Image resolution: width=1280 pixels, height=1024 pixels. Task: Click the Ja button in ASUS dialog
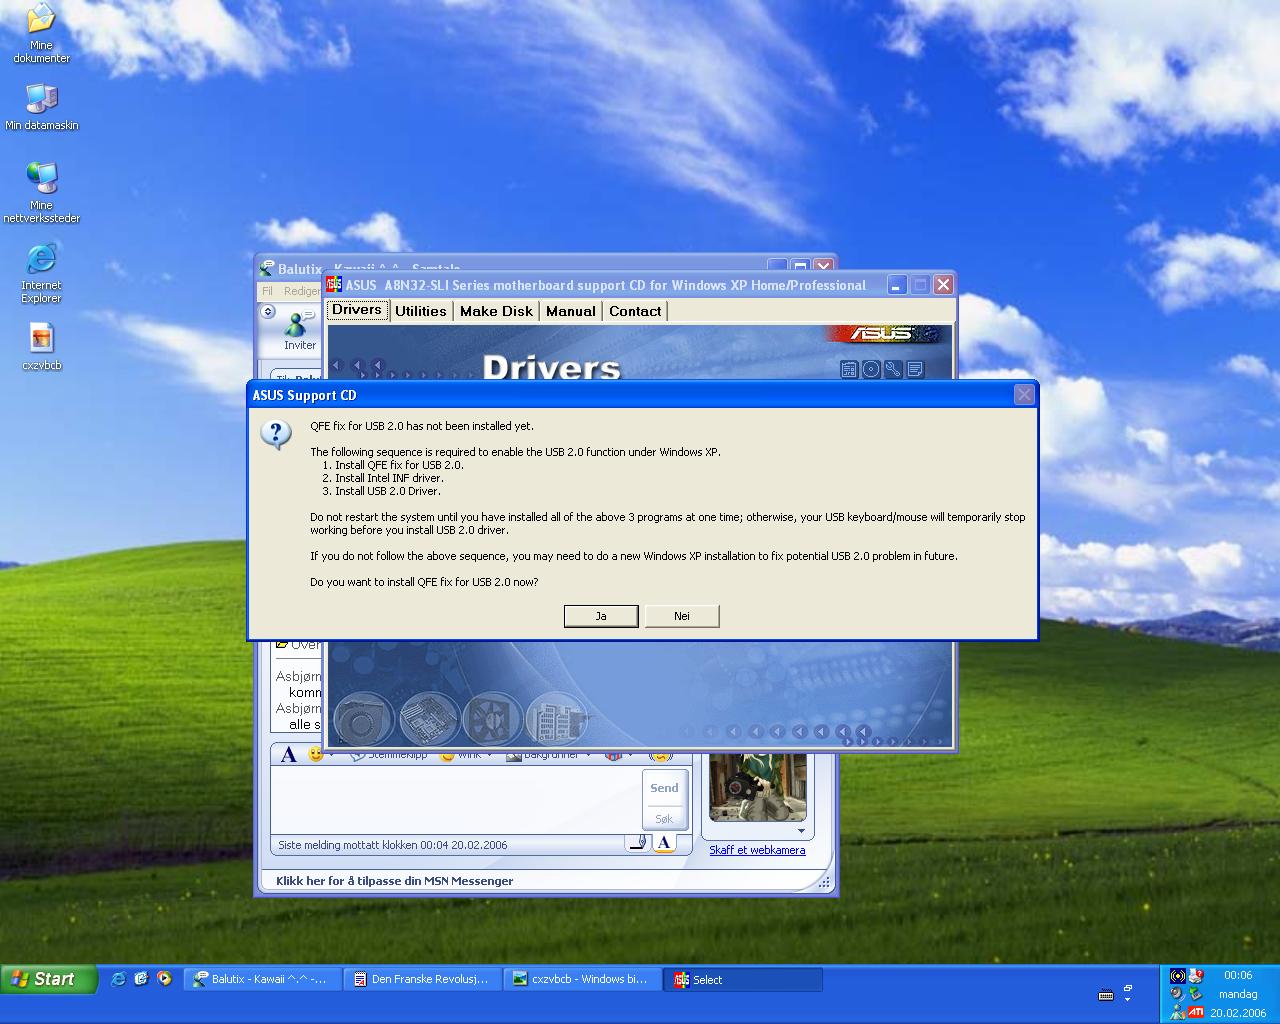[601, 616]
